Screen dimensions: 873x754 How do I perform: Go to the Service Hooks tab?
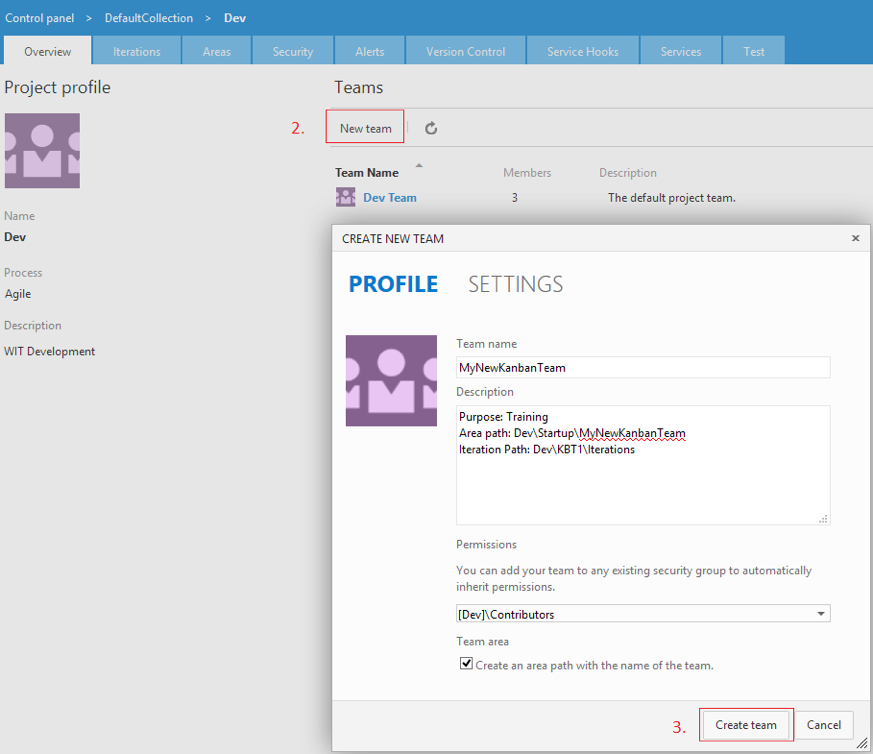pos(582,51)
